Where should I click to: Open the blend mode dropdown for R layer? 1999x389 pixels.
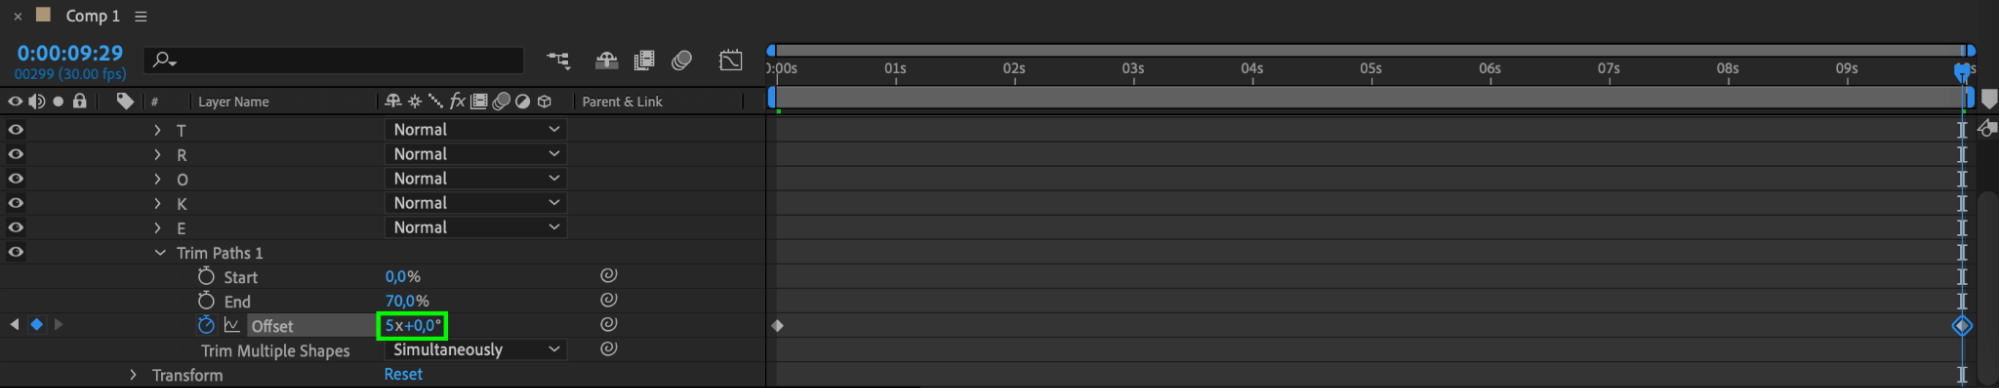pos(475,154)
